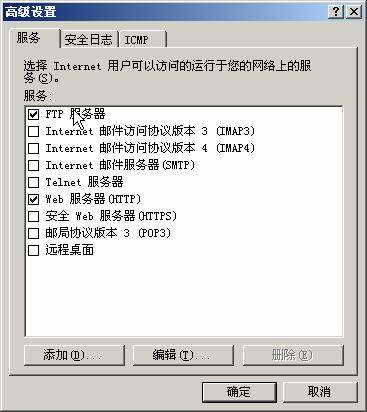Uncheck the FTP 服务器 checkbox
Screen dimensions: 367x412
(34, 115)
